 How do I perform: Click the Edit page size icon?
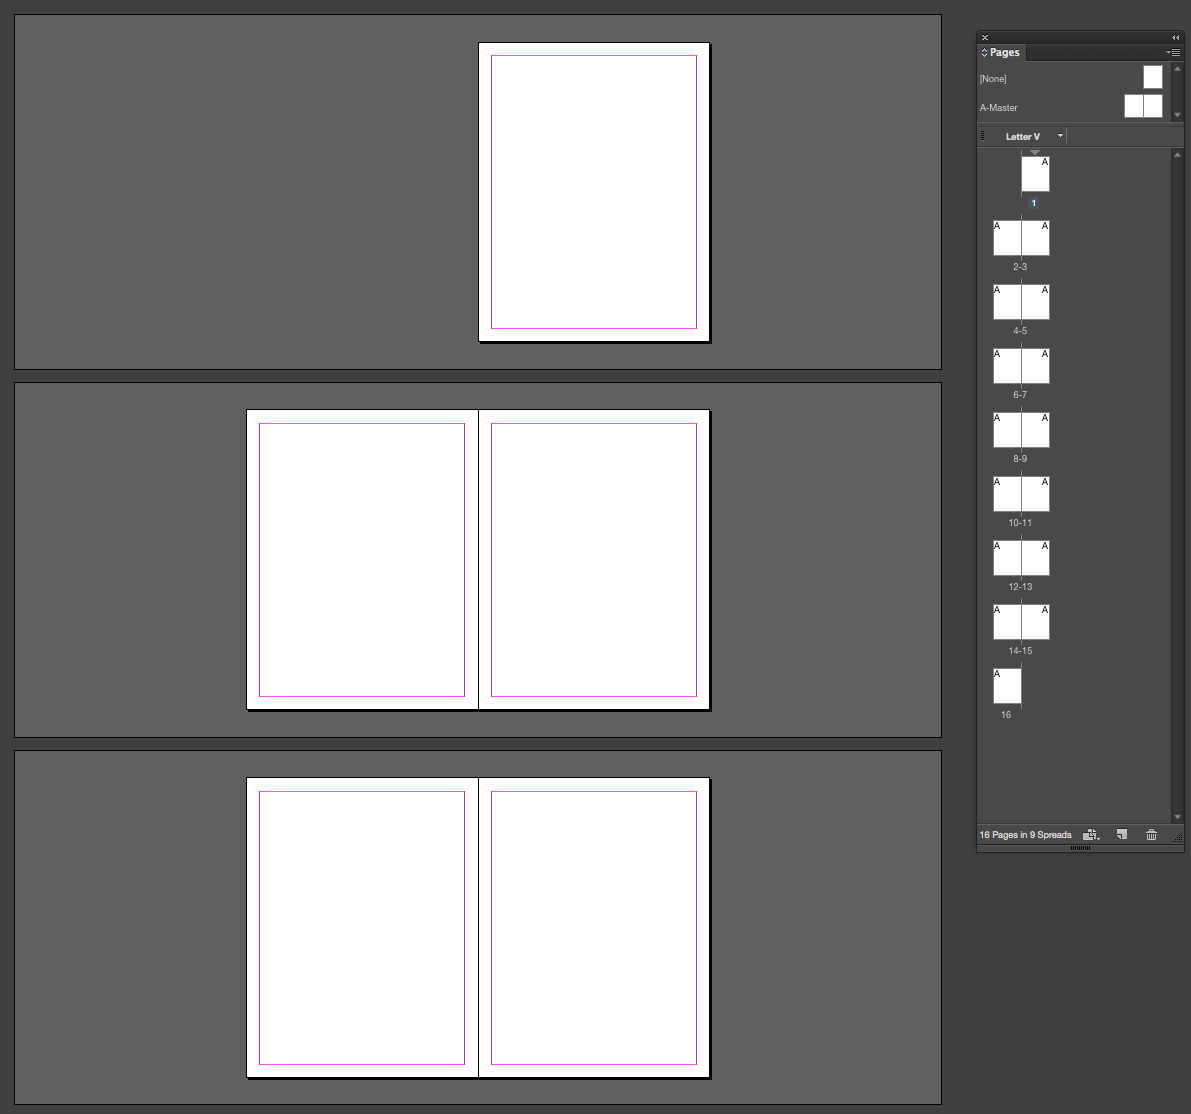pyautogui.click(x=1091, y=835)
